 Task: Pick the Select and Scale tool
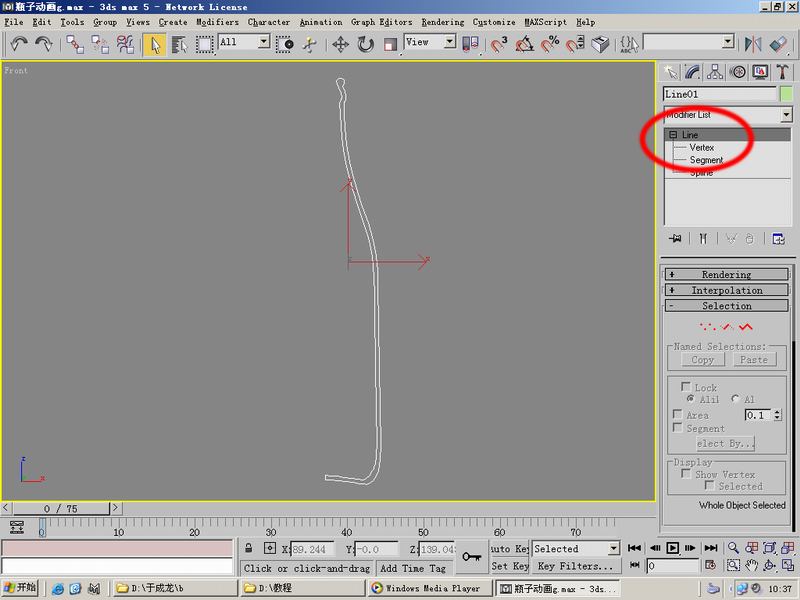[x=390, y=44]
